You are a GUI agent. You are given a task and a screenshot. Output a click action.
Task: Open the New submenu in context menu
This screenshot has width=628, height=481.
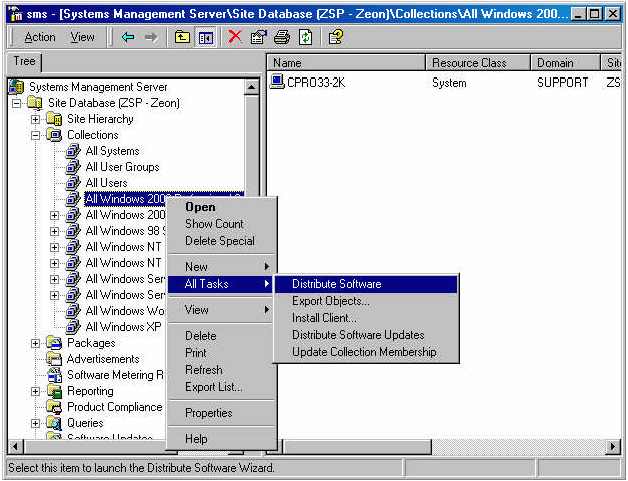[221, 267]
